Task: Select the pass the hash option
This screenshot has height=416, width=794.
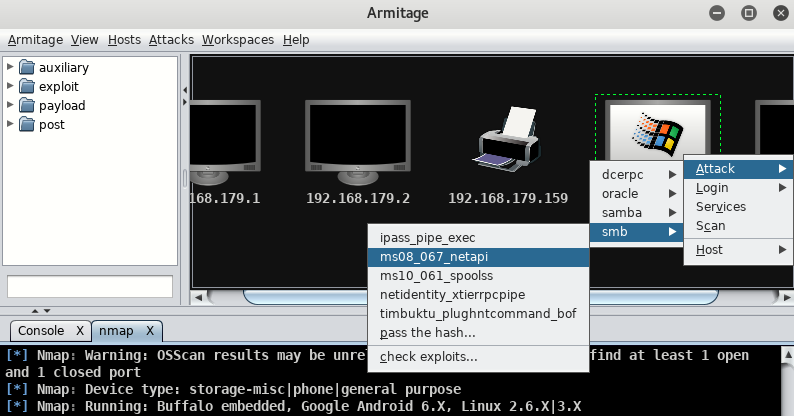Action: pos(479,332)
